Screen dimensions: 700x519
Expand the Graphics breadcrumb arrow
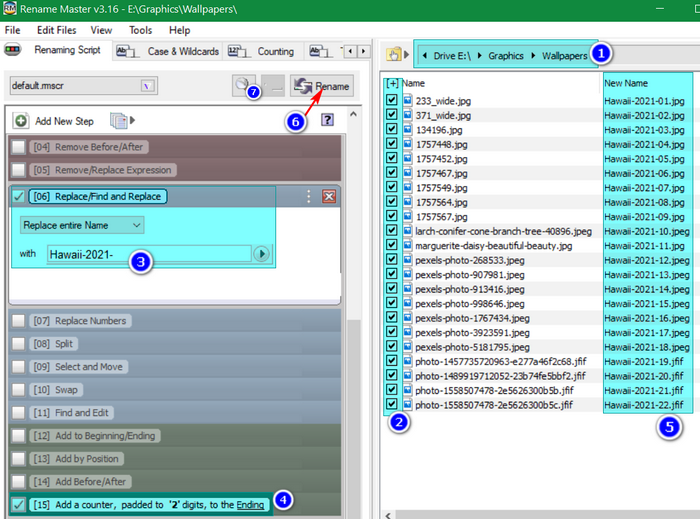click(x=533, y=55)
